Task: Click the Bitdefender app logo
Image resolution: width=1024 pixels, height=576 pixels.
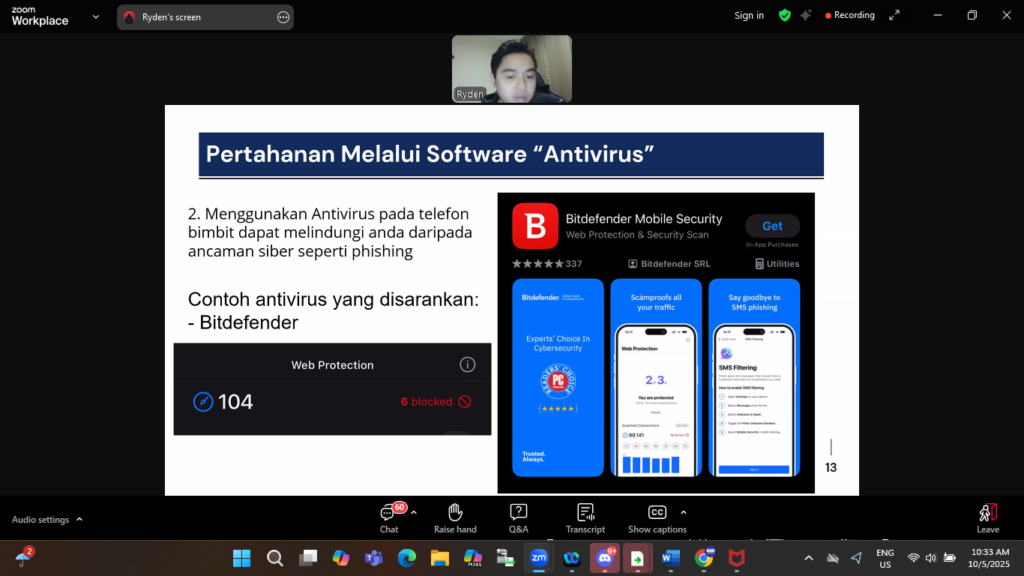Action: 535,226
